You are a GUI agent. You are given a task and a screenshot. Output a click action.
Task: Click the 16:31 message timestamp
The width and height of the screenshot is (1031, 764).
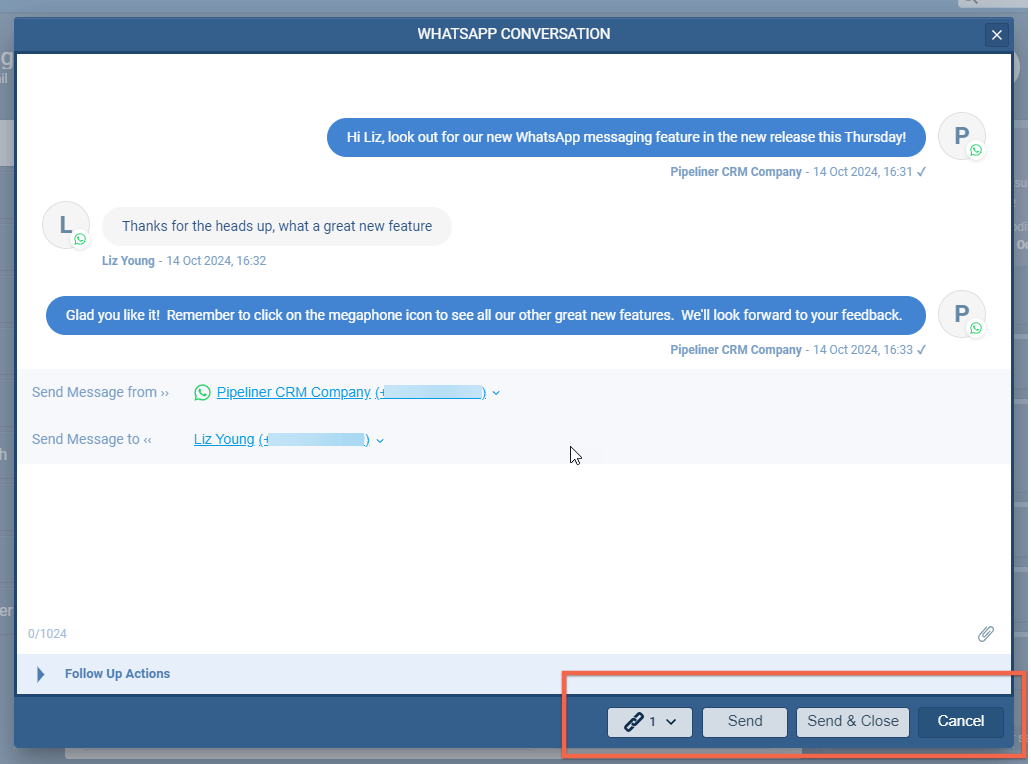tap(863, 172)
